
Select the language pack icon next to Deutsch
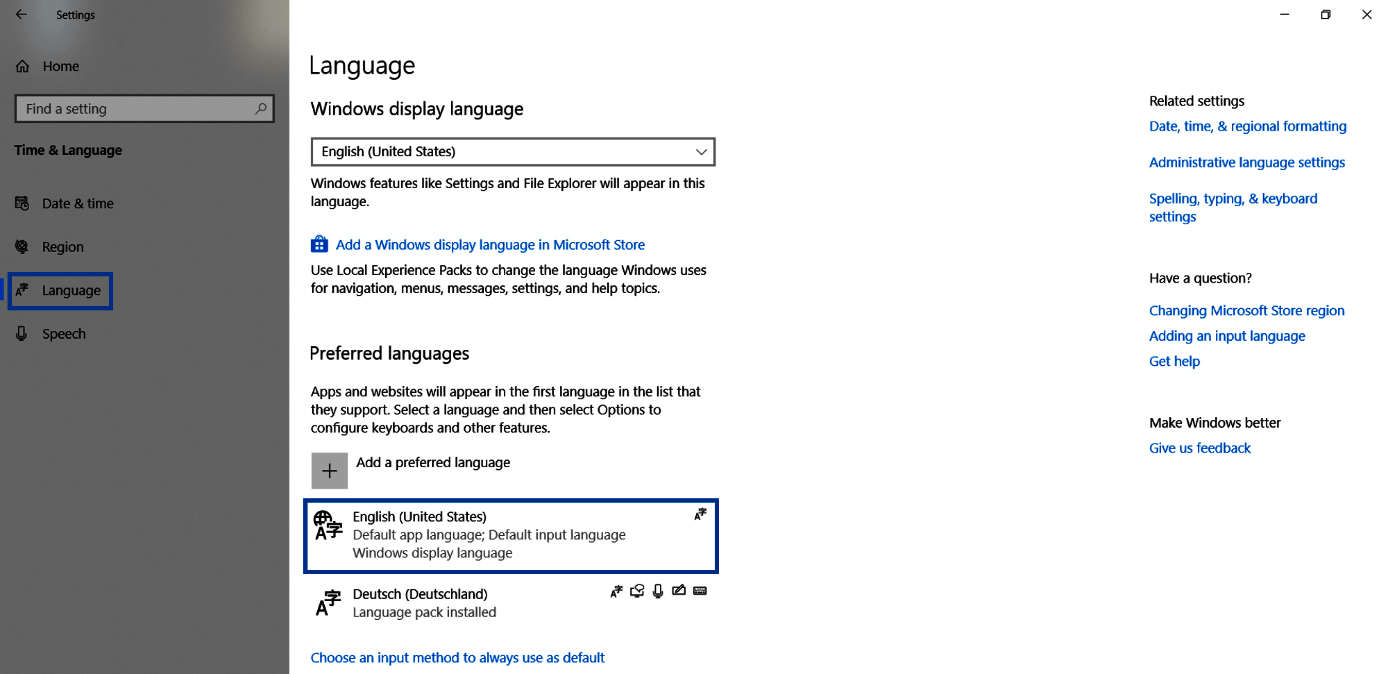[x=616, y=591]
